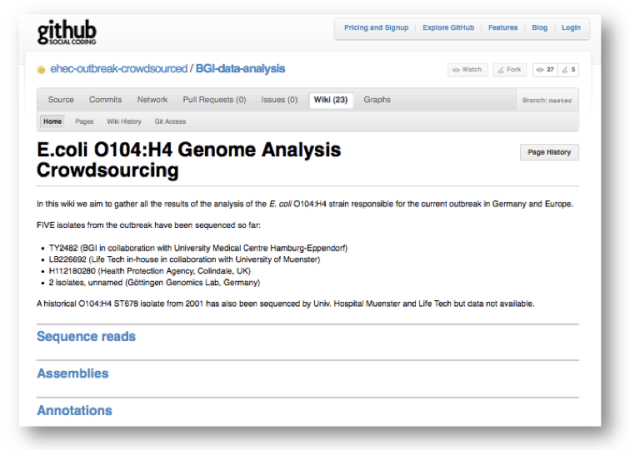Click the Page History button
Viewport: 630px width, 450px height.
(549, 152)
